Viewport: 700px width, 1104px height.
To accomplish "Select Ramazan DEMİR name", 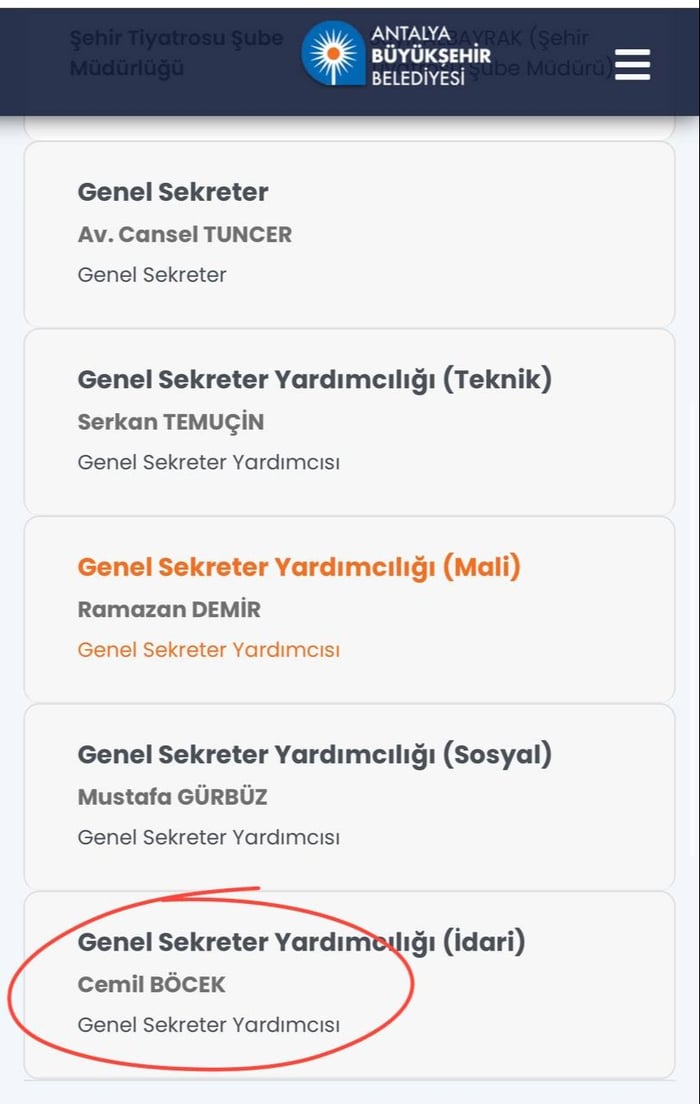I will point(169,609).
